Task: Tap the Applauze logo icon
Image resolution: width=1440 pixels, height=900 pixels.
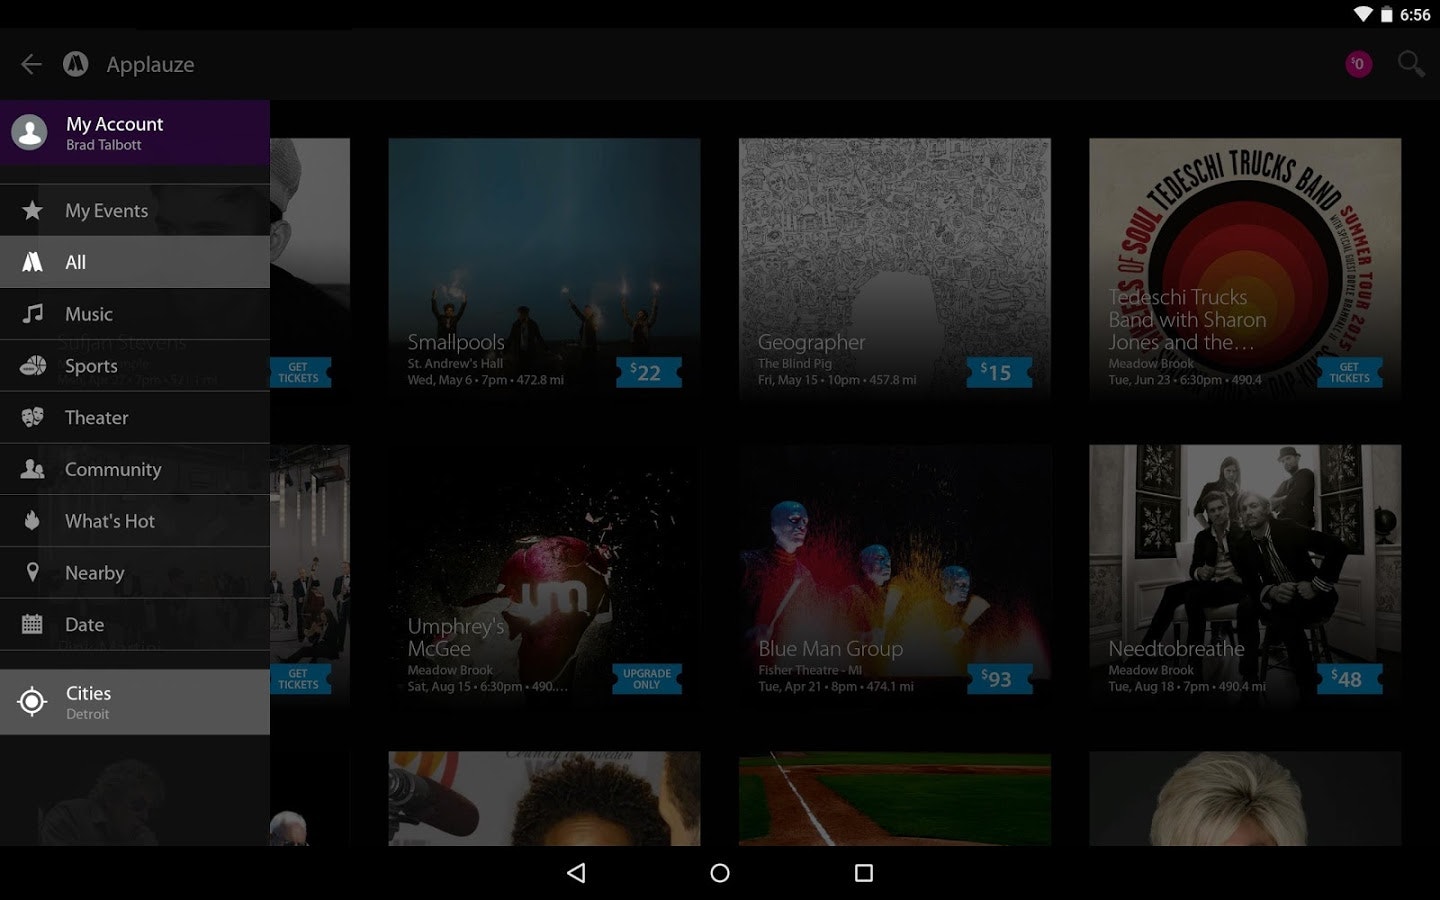Action: (76, 64)
